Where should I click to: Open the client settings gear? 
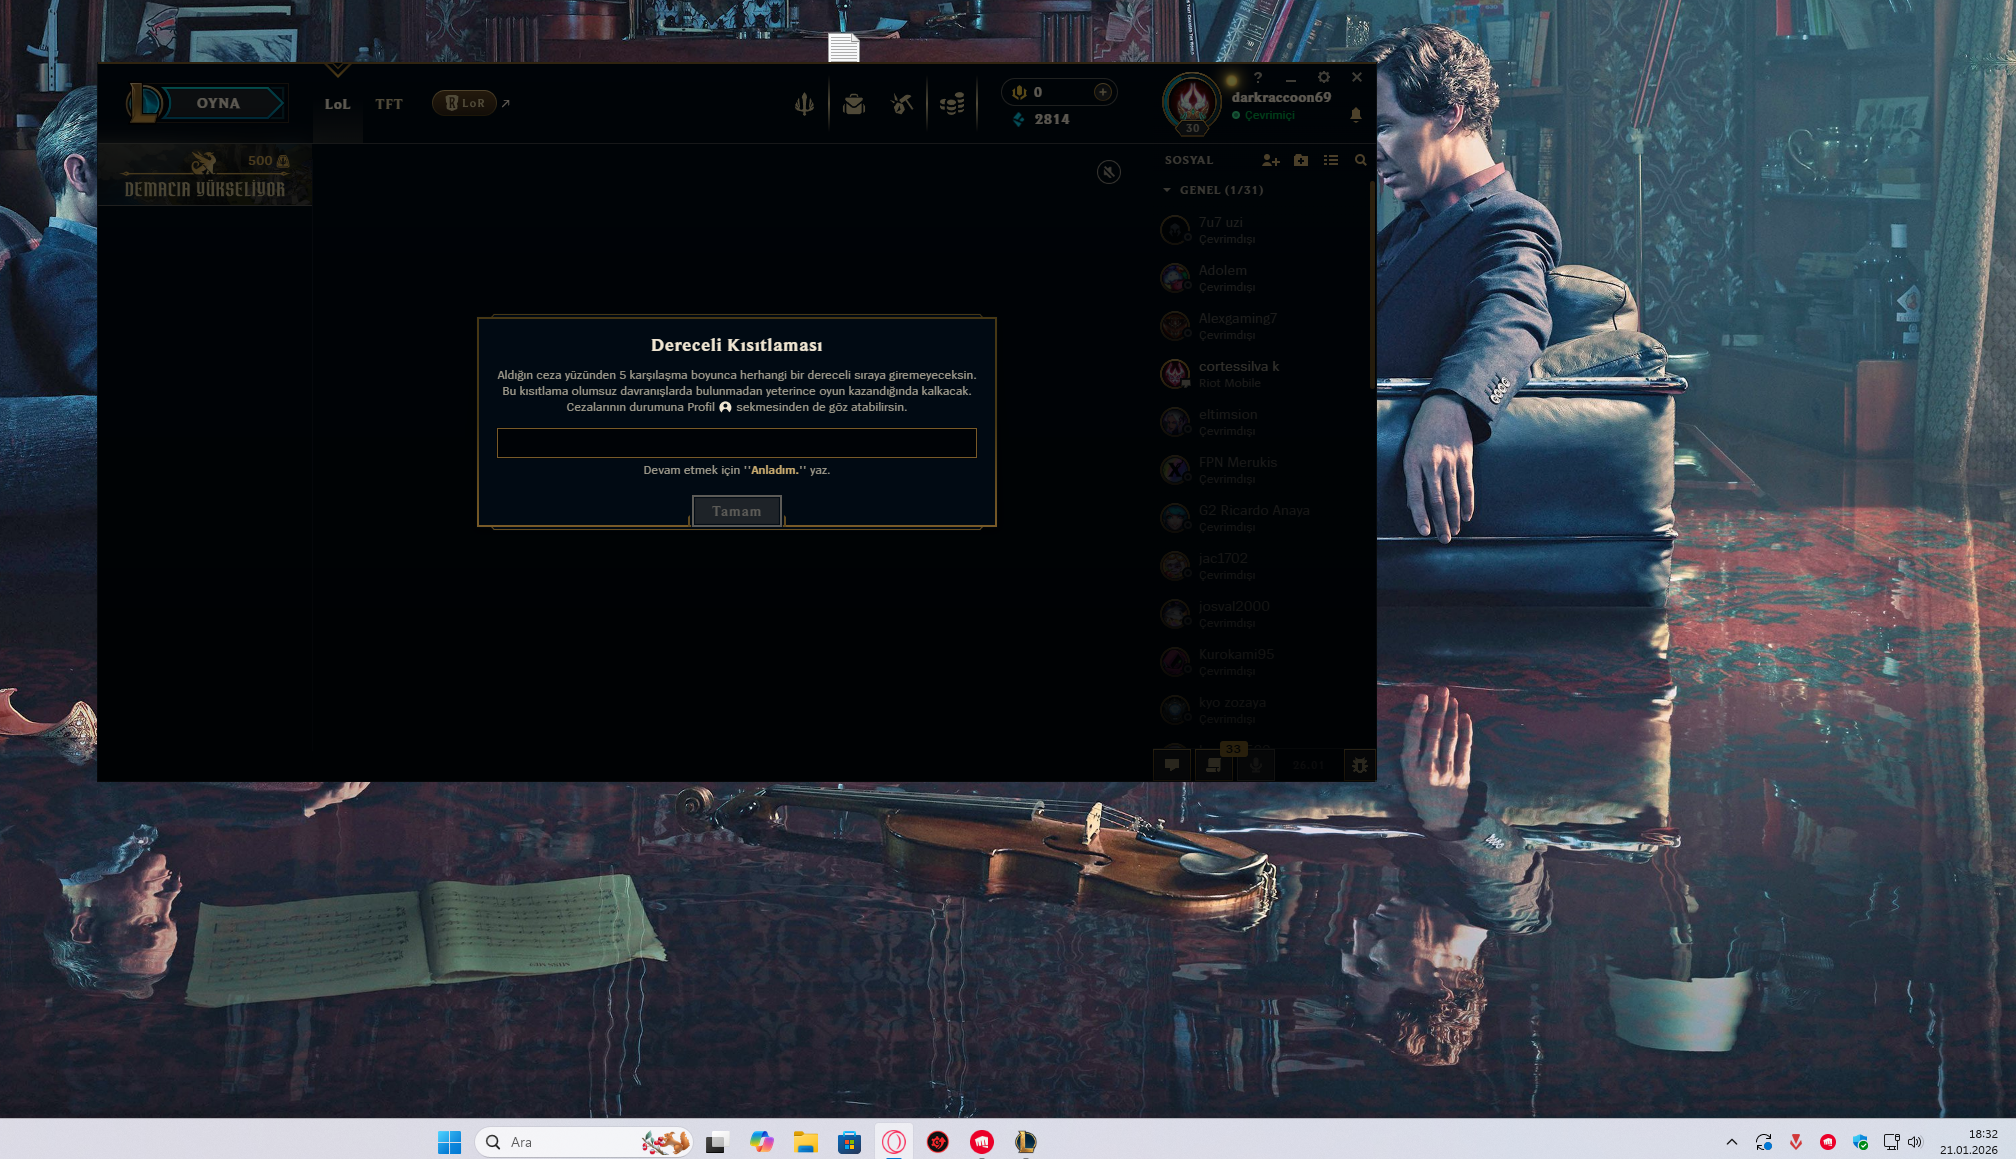click(1324, 77)
